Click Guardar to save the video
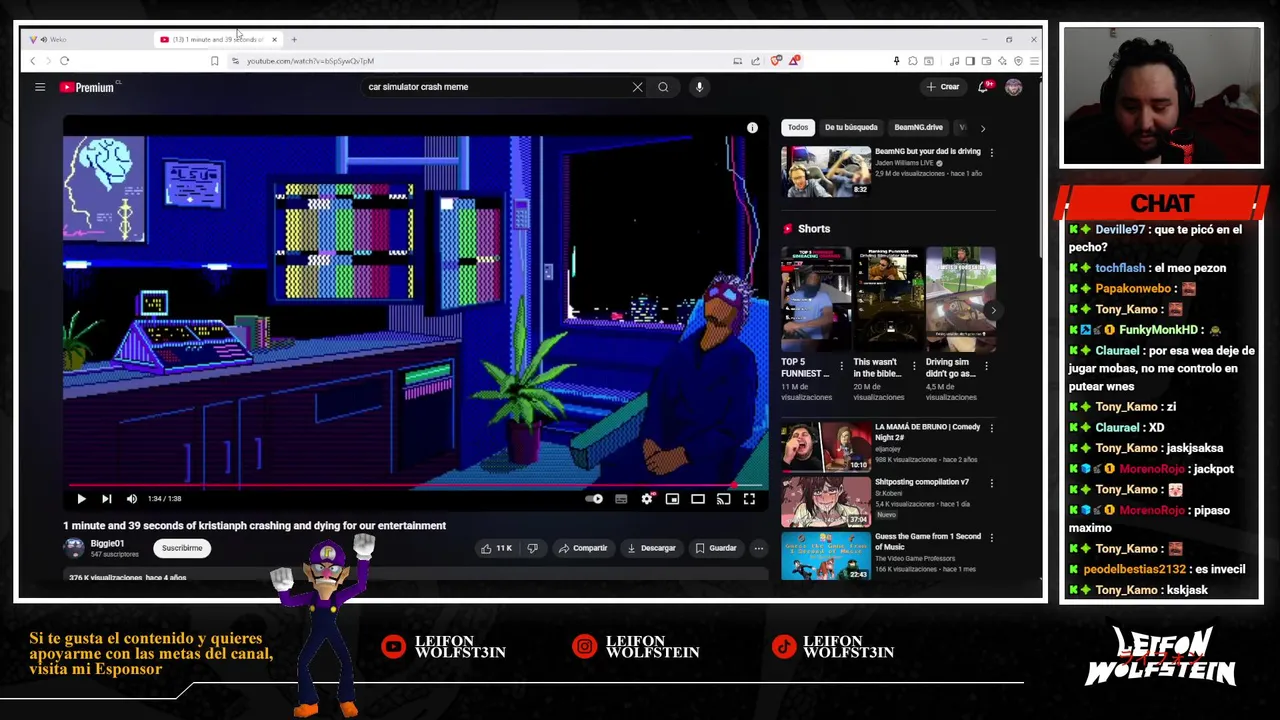This screenshot has height=720, width=1280. [715, 548]
